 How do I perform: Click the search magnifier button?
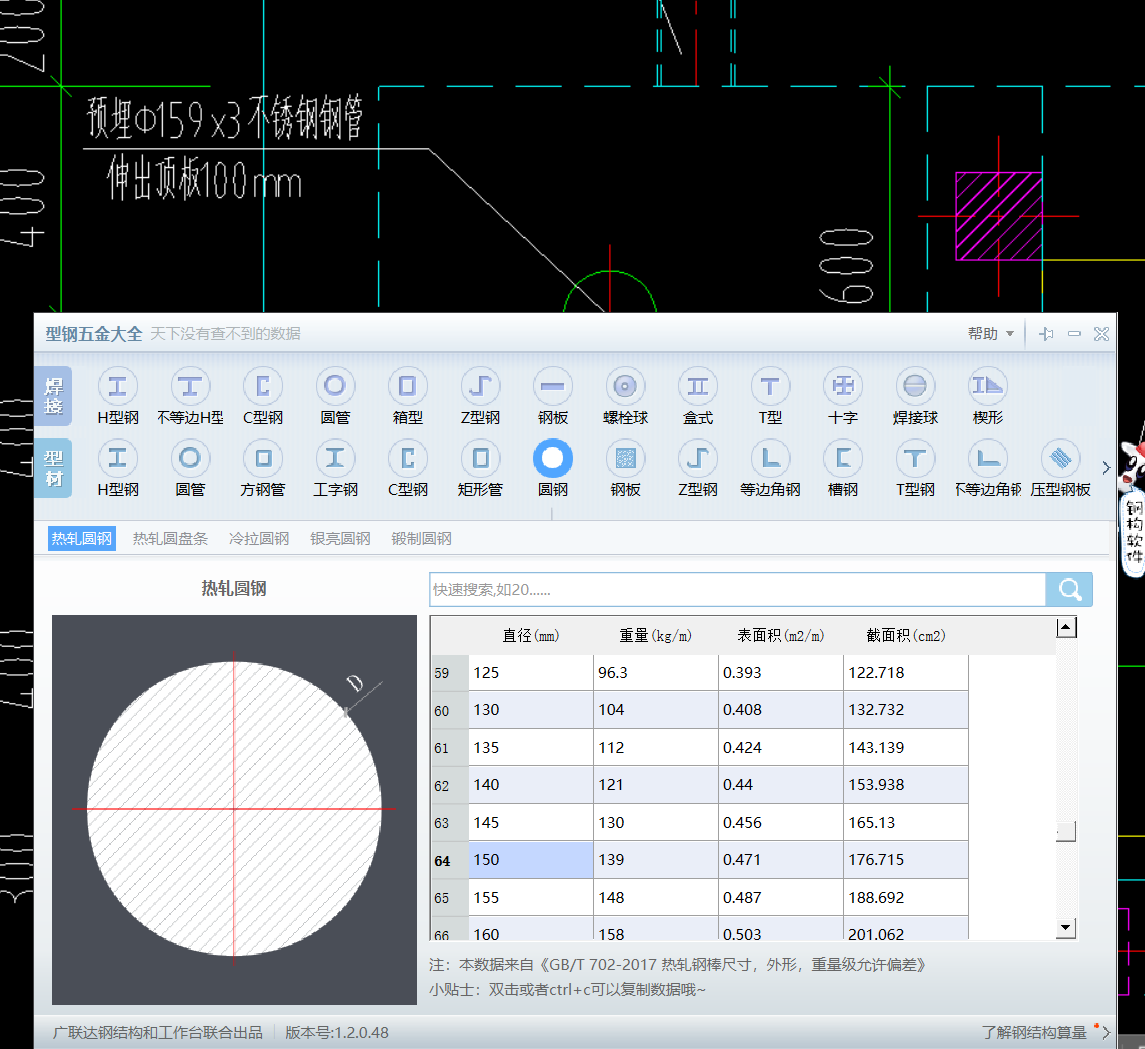coord(1069,589)
